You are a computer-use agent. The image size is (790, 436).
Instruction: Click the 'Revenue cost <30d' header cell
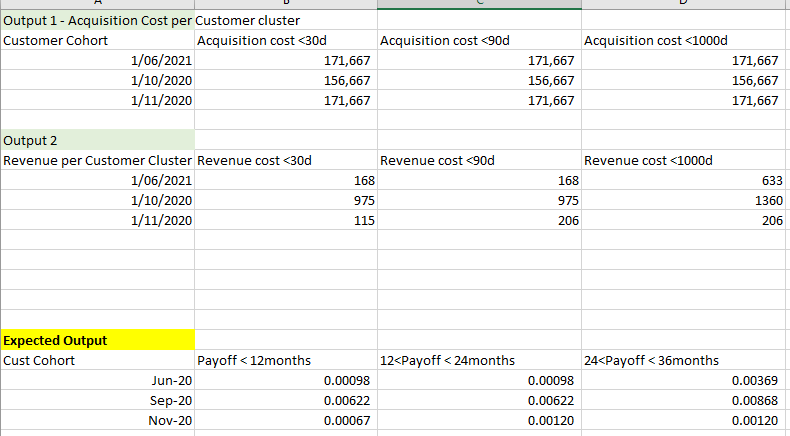[286, 160]
